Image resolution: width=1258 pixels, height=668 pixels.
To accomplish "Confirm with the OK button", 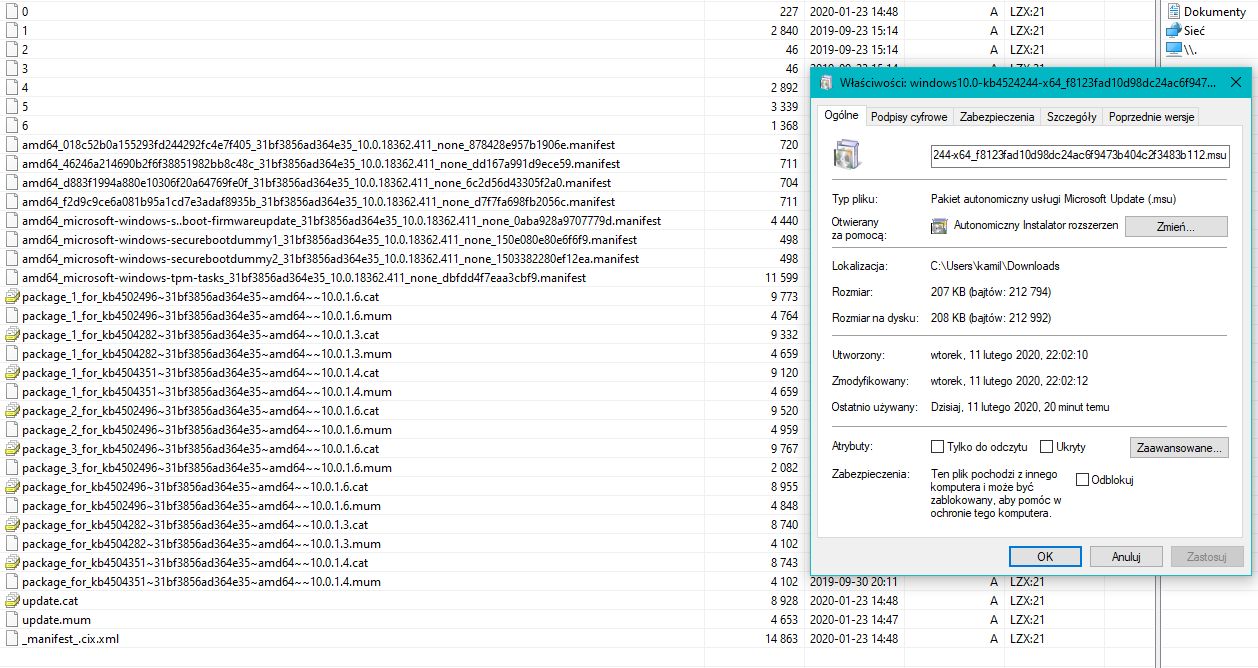I will 1045,556.
